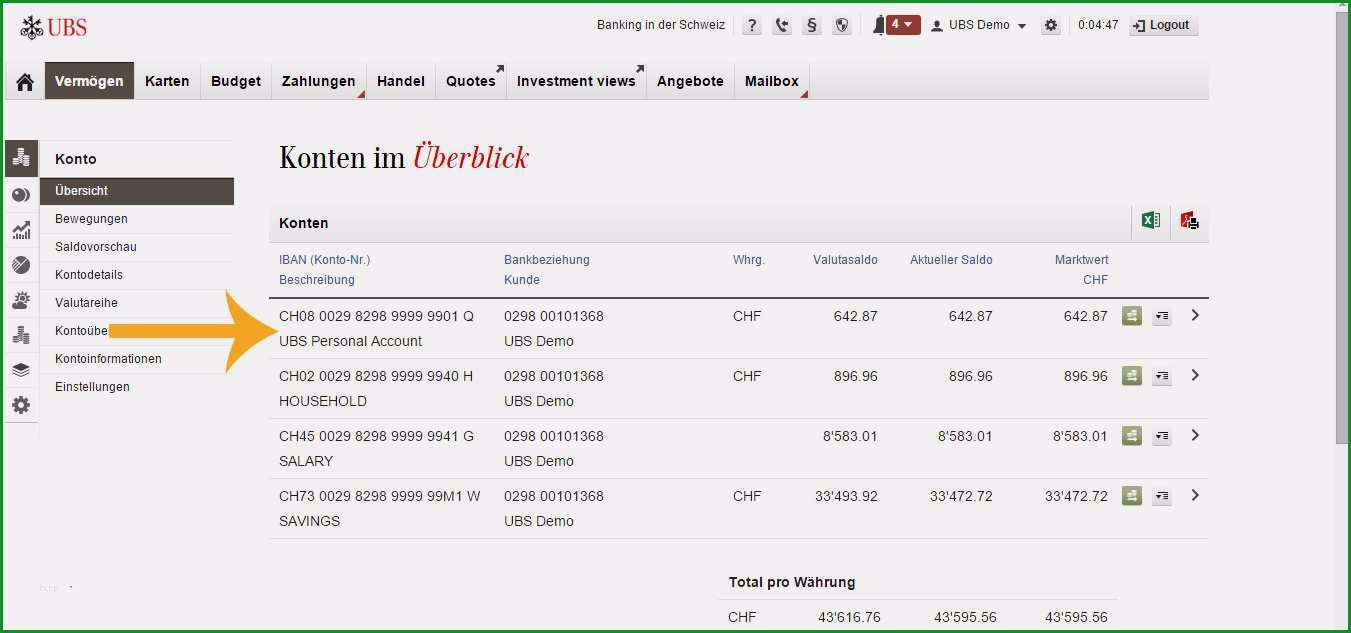Select the rising chart sidebar icon
This screenshot has width=1351, height=633.
click(x=21, y=230)
